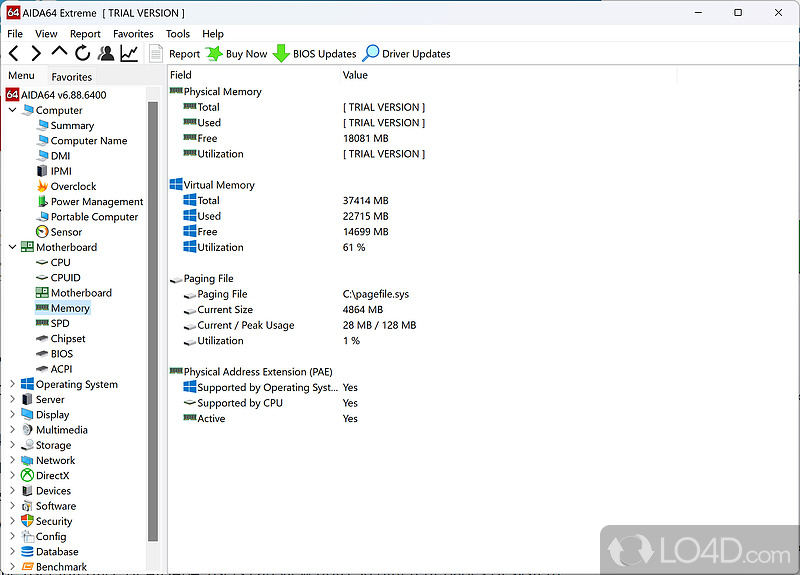The height and width of the screenshot is (575, 800).
Task: Click the Buy Now toolbar button
Action: coord(237,54)
